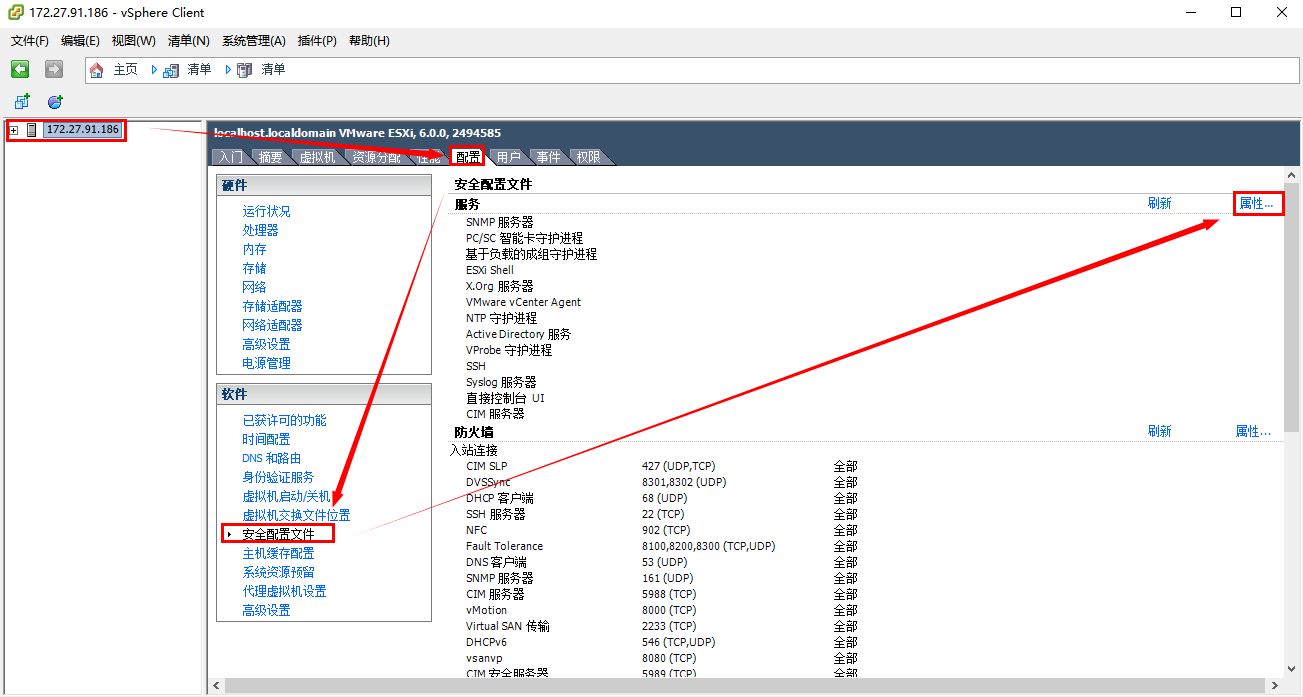1303x697 pixels.
Task: Click the second 清单 hosts icon in breadcrumb
Action: 243,69
